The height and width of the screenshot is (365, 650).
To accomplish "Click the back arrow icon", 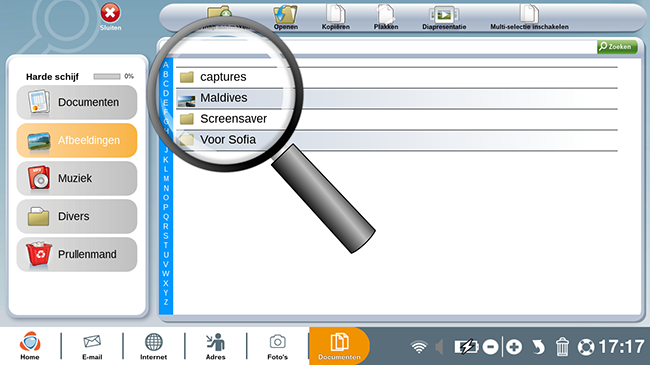I will click(x=538, y=347).
